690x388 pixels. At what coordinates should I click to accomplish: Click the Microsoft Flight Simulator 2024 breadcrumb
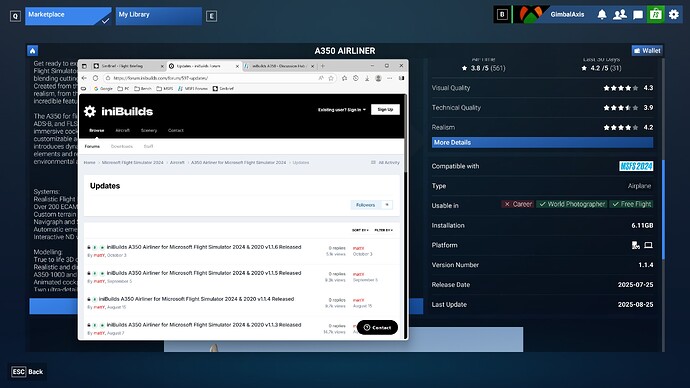[132, 163]
